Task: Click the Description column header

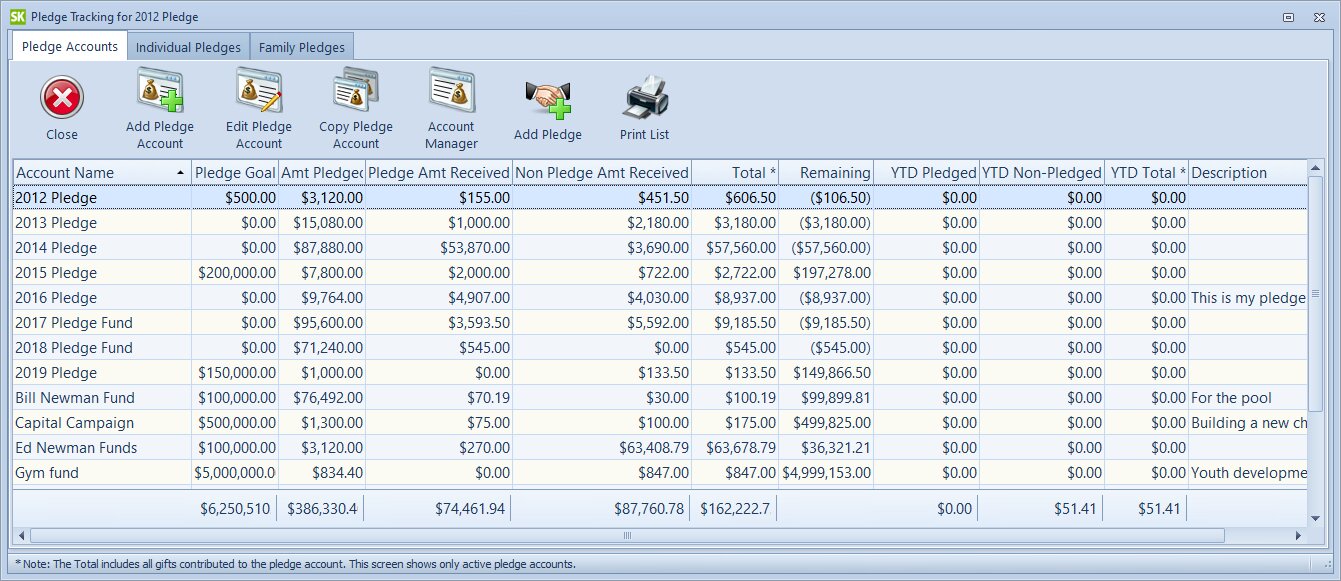Action: (1247, 173)
